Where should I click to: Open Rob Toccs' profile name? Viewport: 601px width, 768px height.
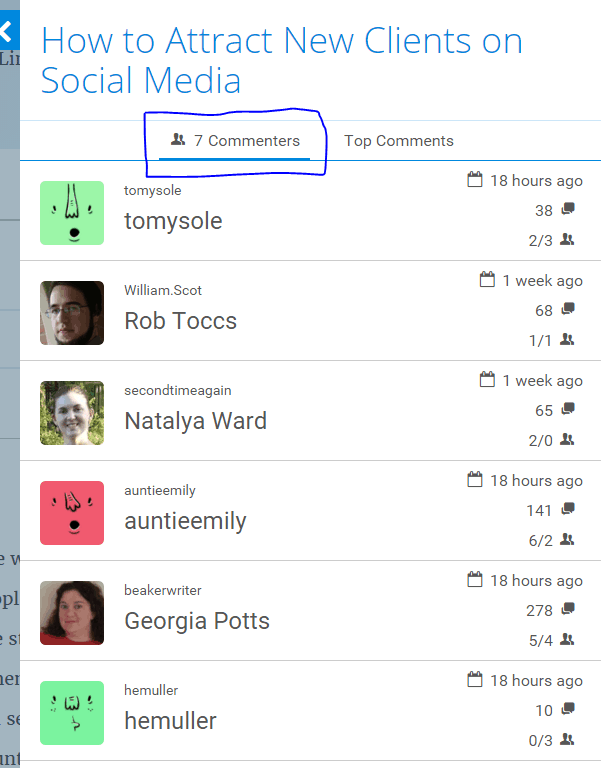click(x=180, y=321)
